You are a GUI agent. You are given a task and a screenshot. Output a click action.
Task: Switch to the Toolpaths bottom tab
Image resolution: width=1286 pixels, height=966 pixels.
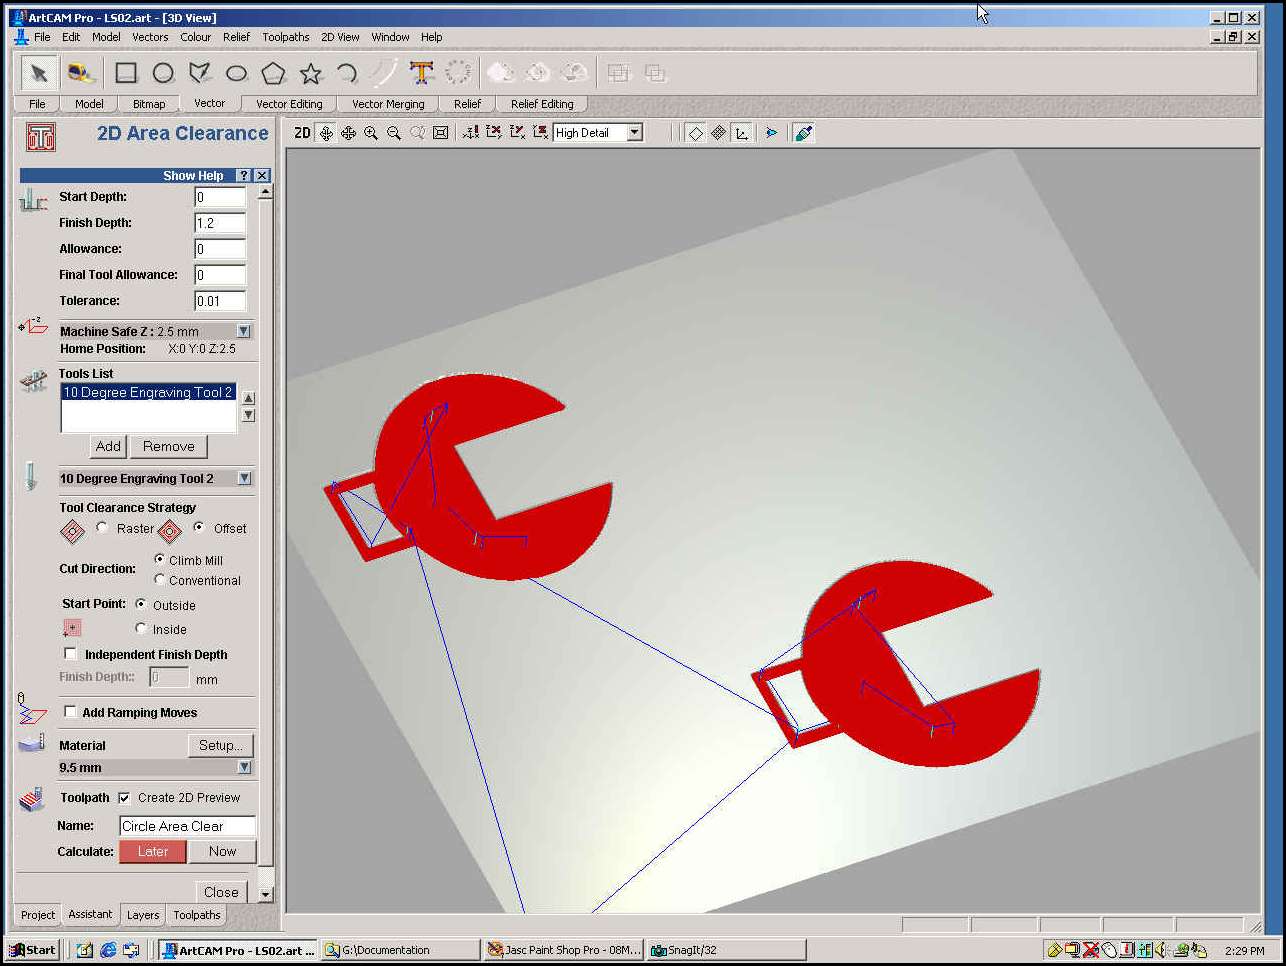(197, 915)
